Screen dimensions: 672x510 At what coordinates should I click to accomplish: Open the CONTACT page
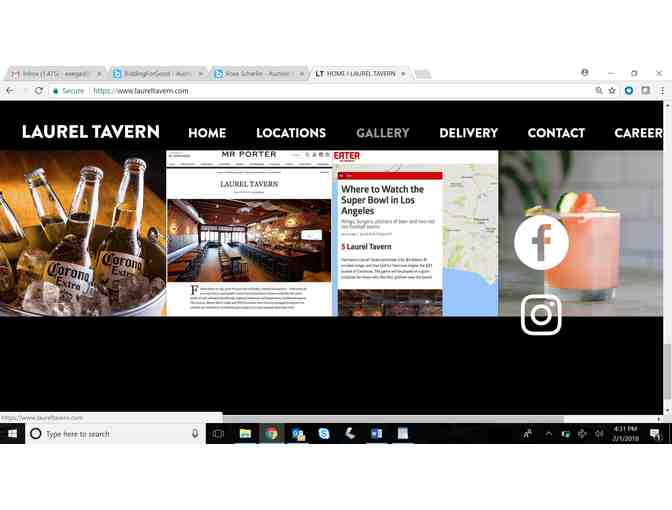coord(556,133)
